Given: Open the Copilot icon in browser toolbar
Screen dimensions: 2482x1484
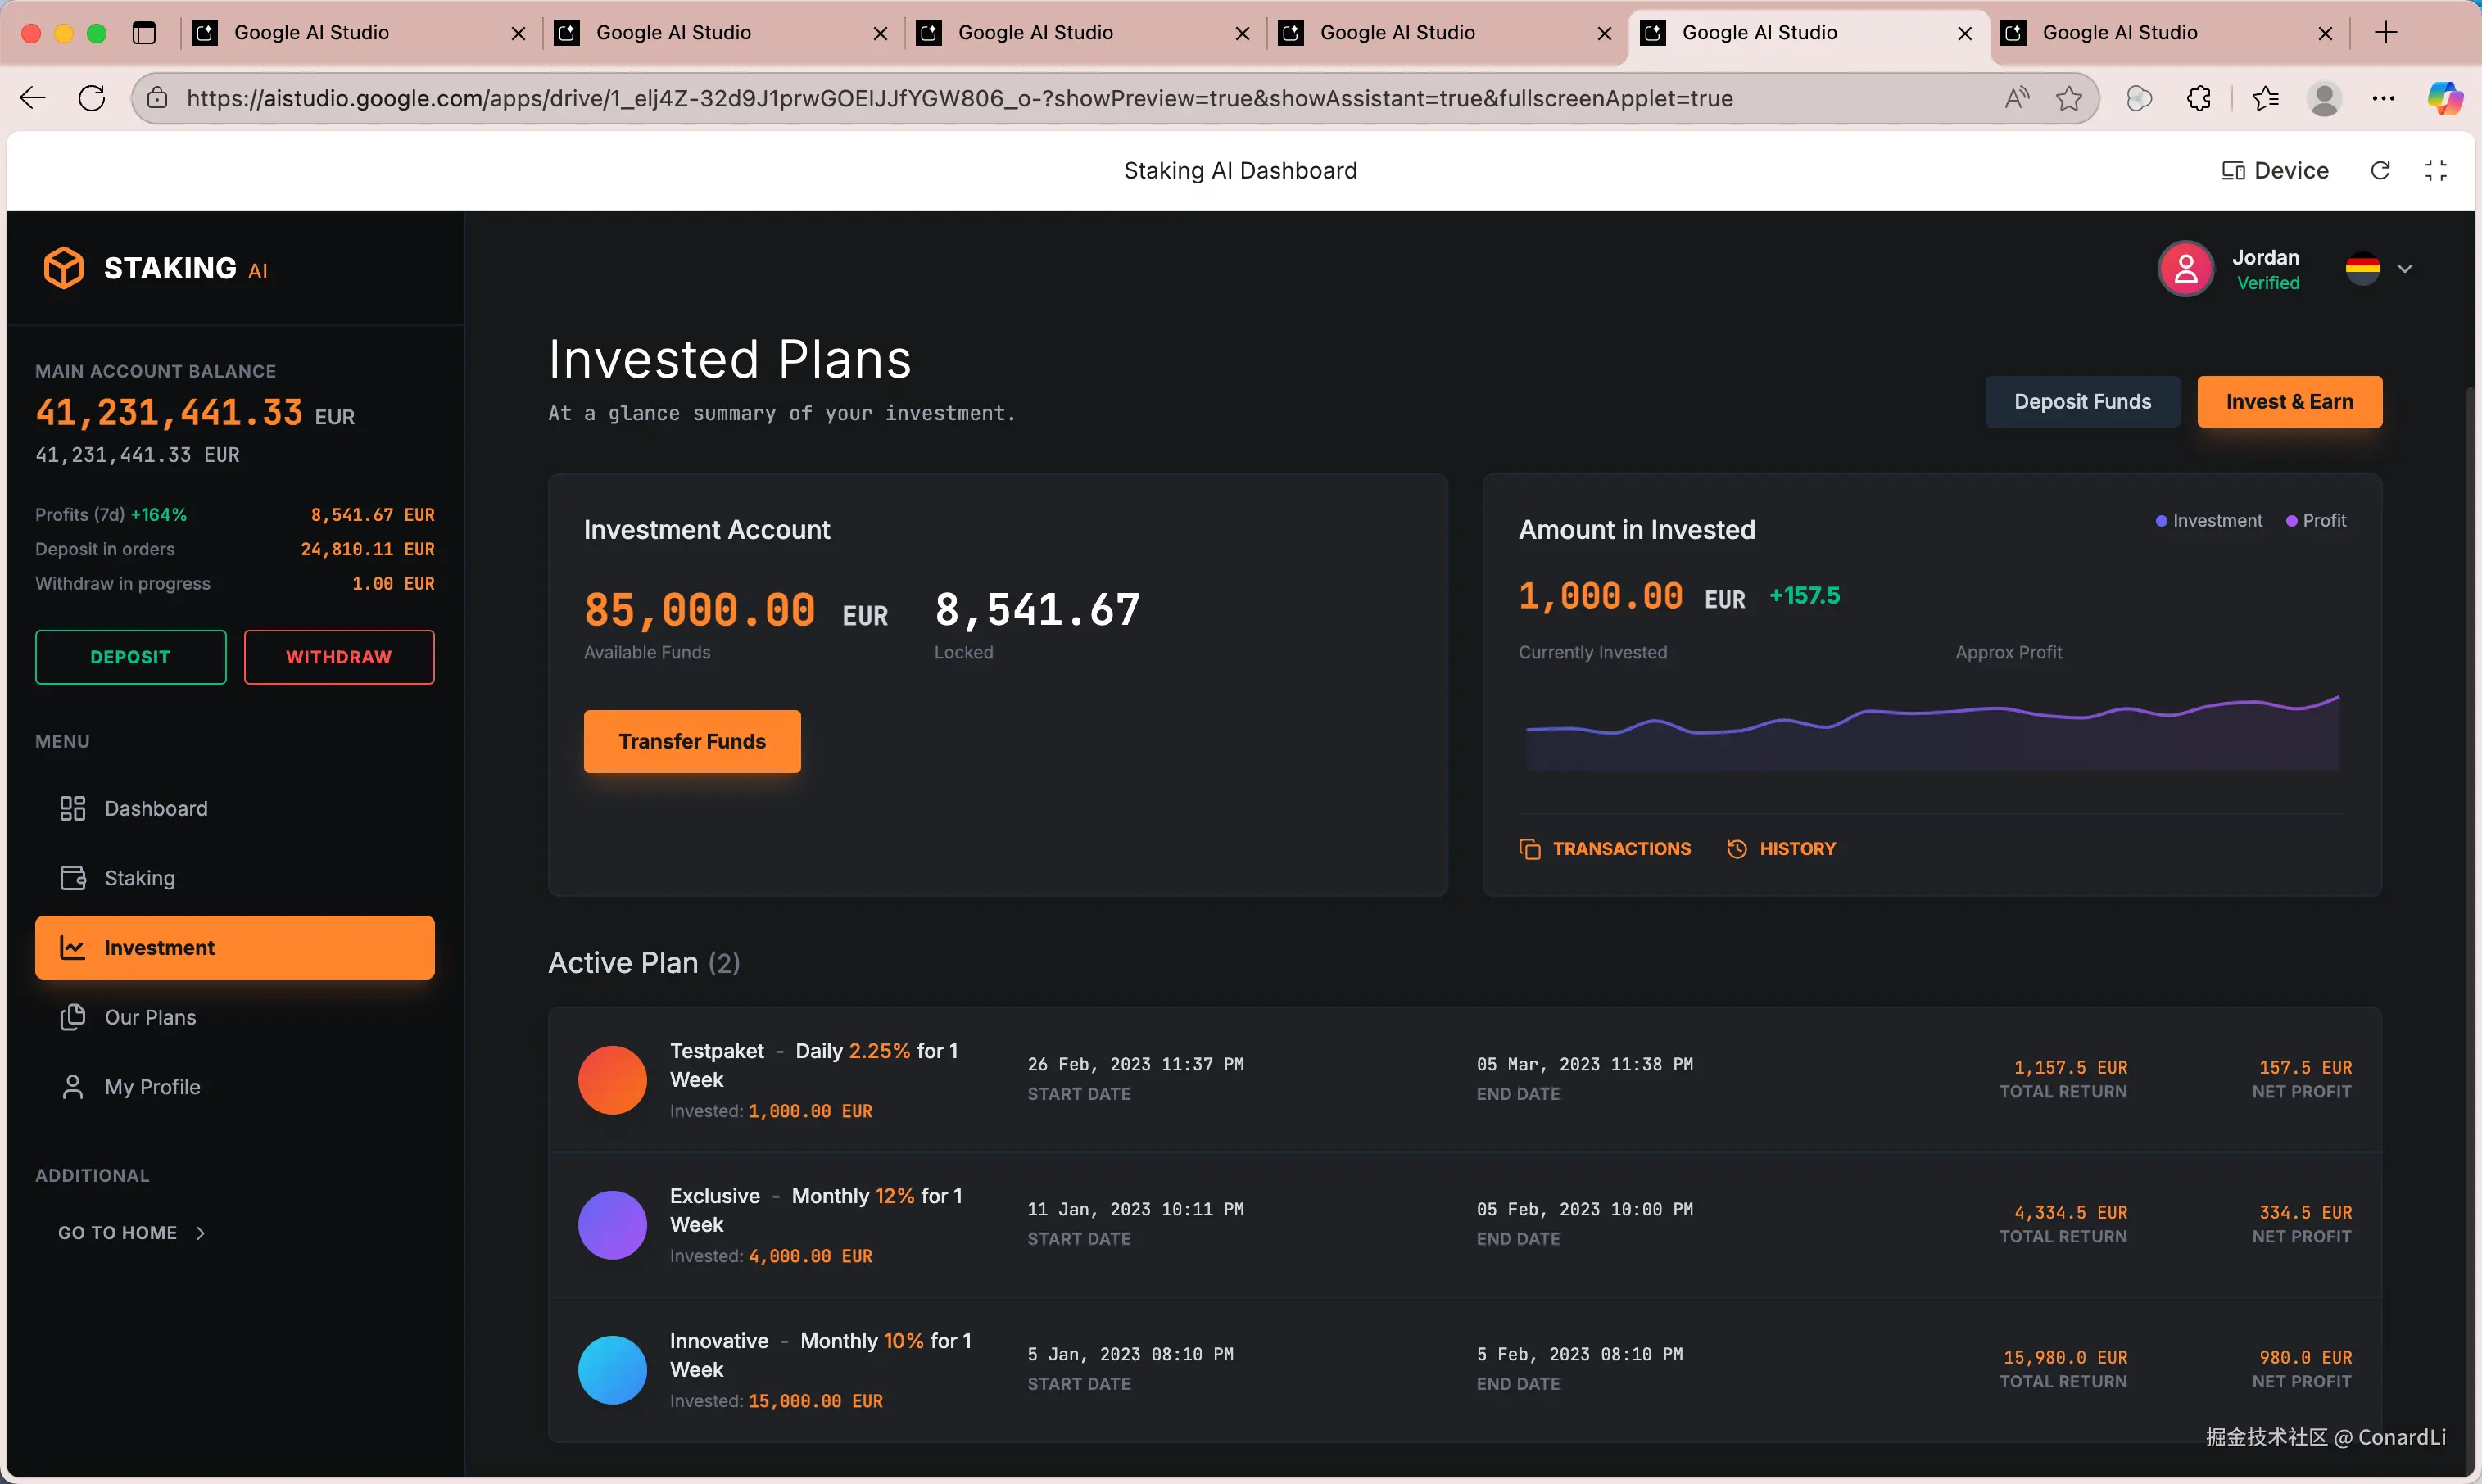Looking at the screenshot, I should click(2444, 98).
